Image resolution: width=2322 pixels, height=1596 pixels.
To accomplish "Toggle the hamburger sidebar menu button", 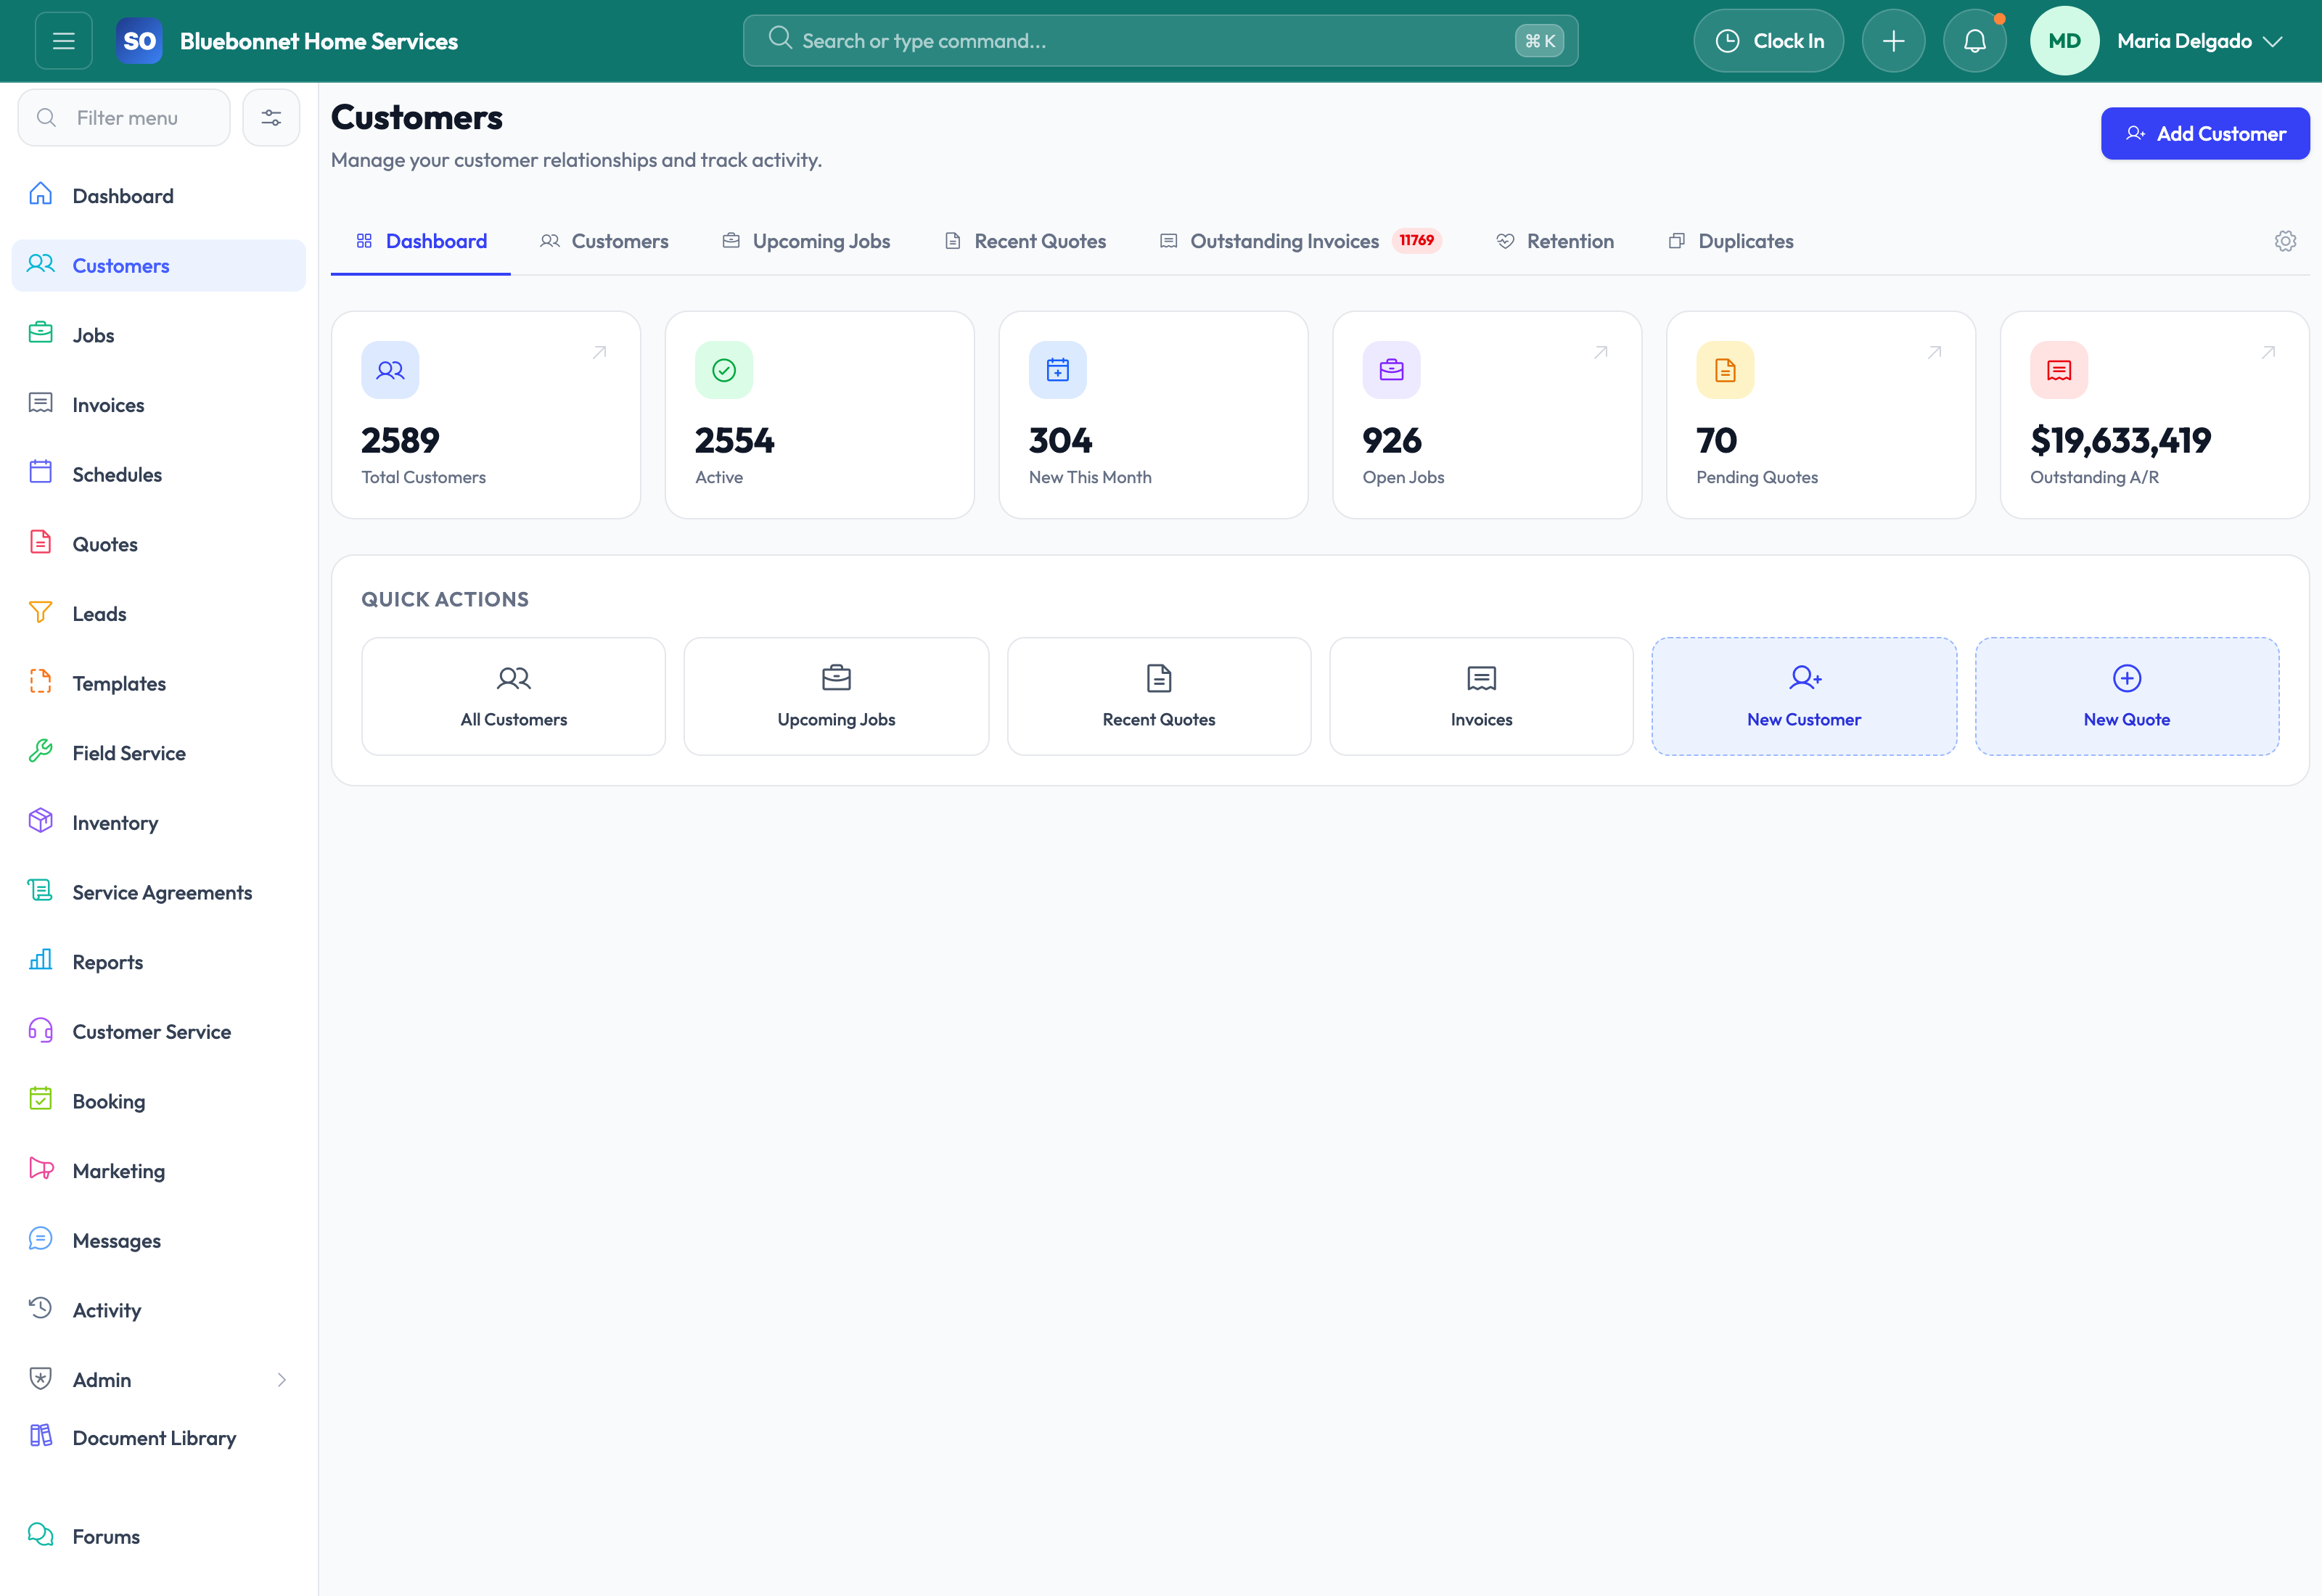I will [63, 41].
